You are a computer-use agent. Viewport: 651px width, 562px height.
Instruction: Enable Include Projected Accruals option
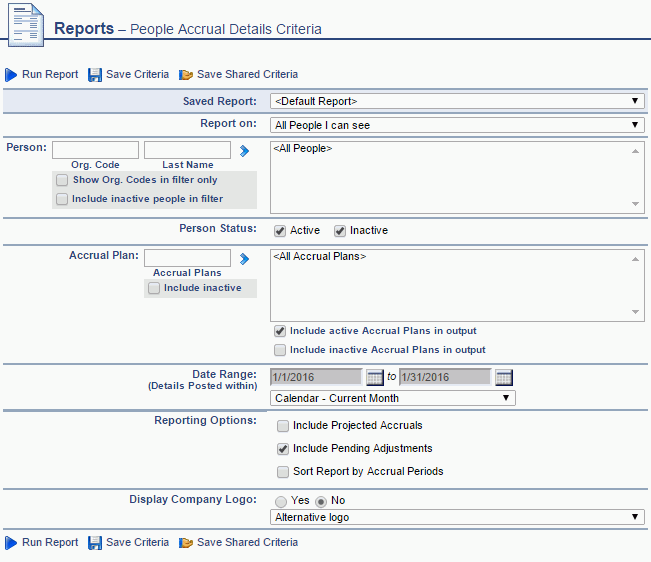click(x=283, y=426)
